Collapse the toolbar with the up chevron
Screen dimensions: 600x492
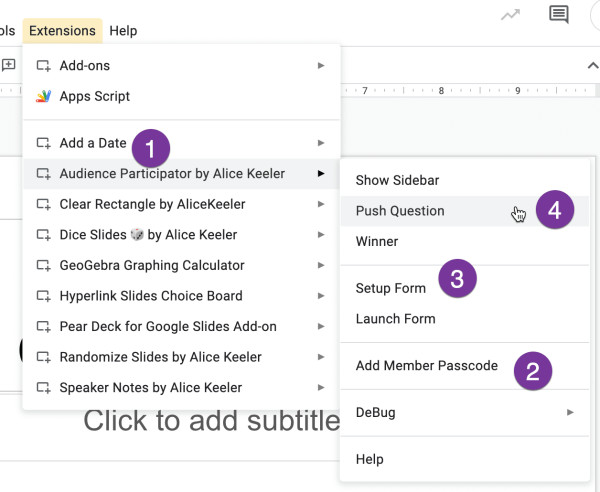click(x=593, y=66)
